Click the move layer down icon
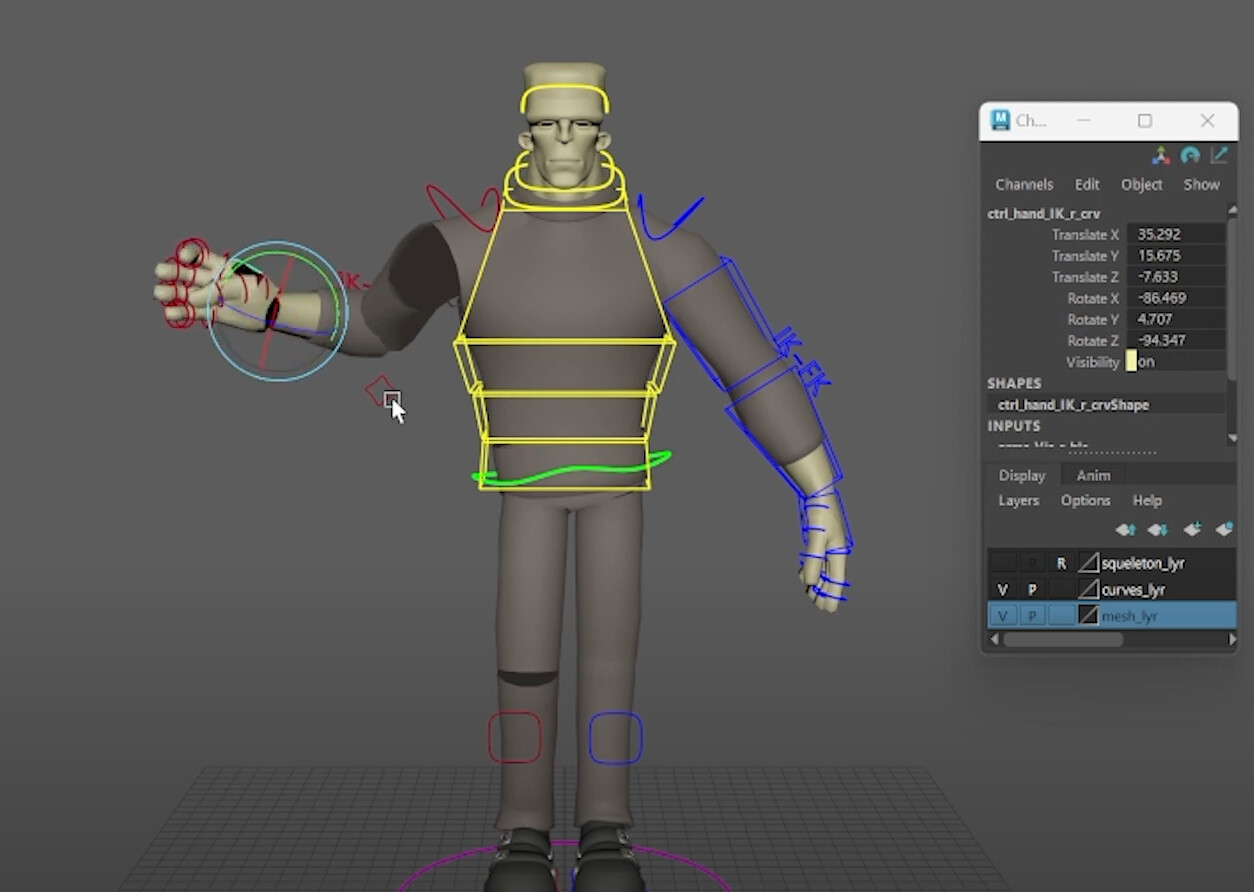This screenshot has height=892, width=1254. click(x=1157, y=529)
